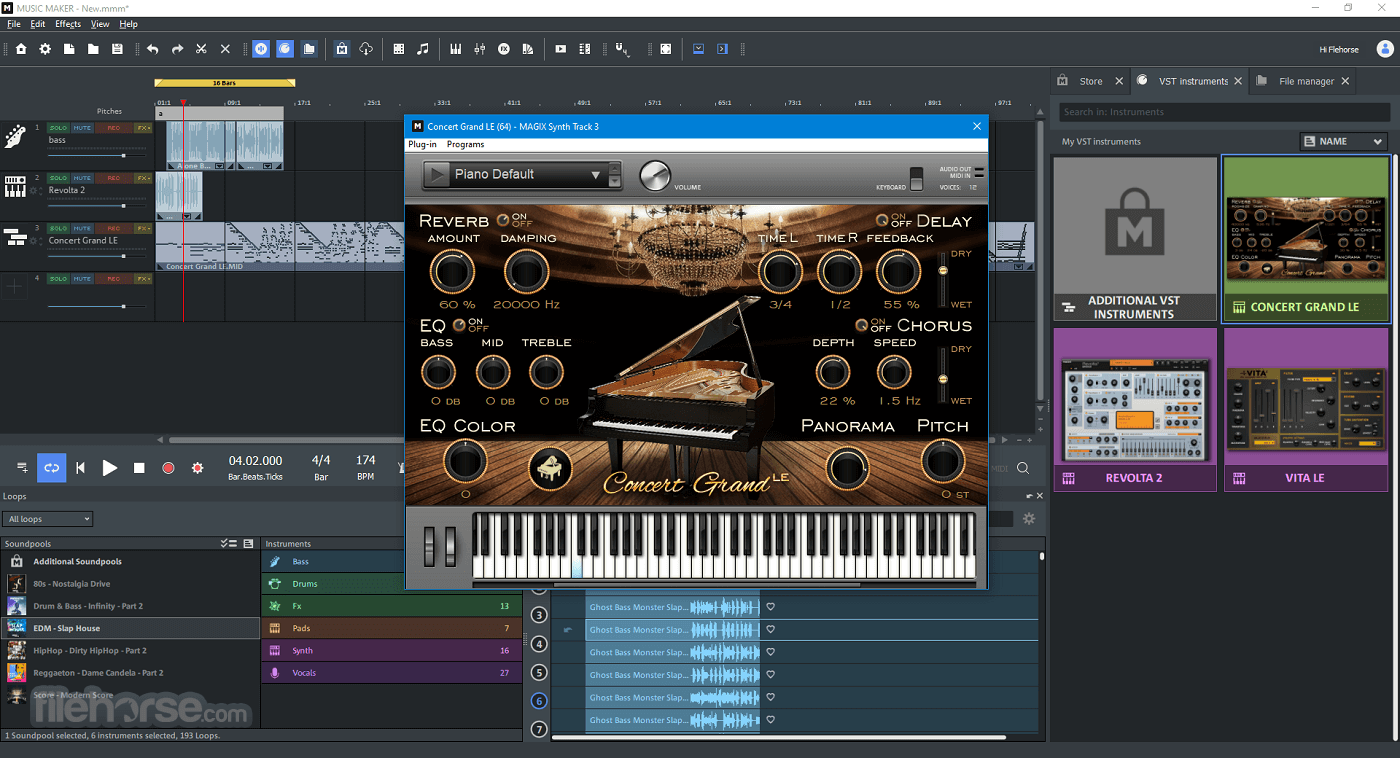The width and height of the screenshot is (1400, 758).
Task: Select the scissors cut tool
Action: [x=201, y=49]
